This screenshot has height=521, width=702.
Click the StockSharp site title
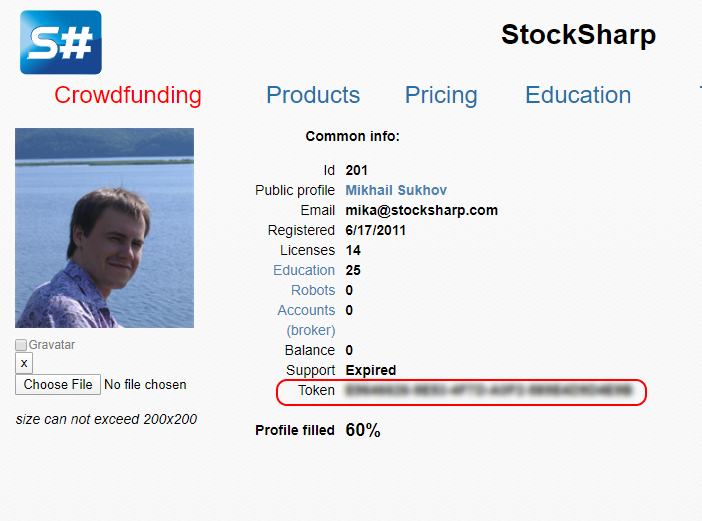pos(578,35)
